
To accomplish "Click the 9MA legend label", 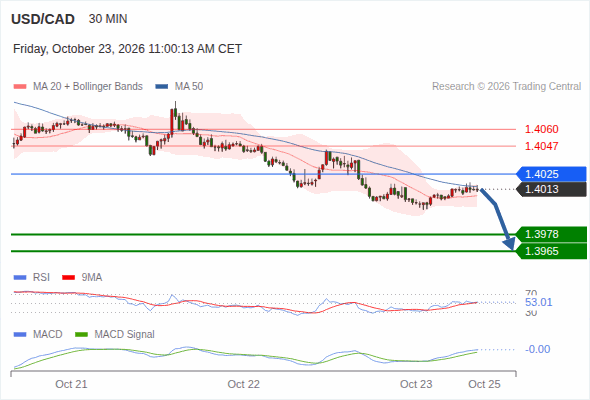I will (x=92, y=277).
